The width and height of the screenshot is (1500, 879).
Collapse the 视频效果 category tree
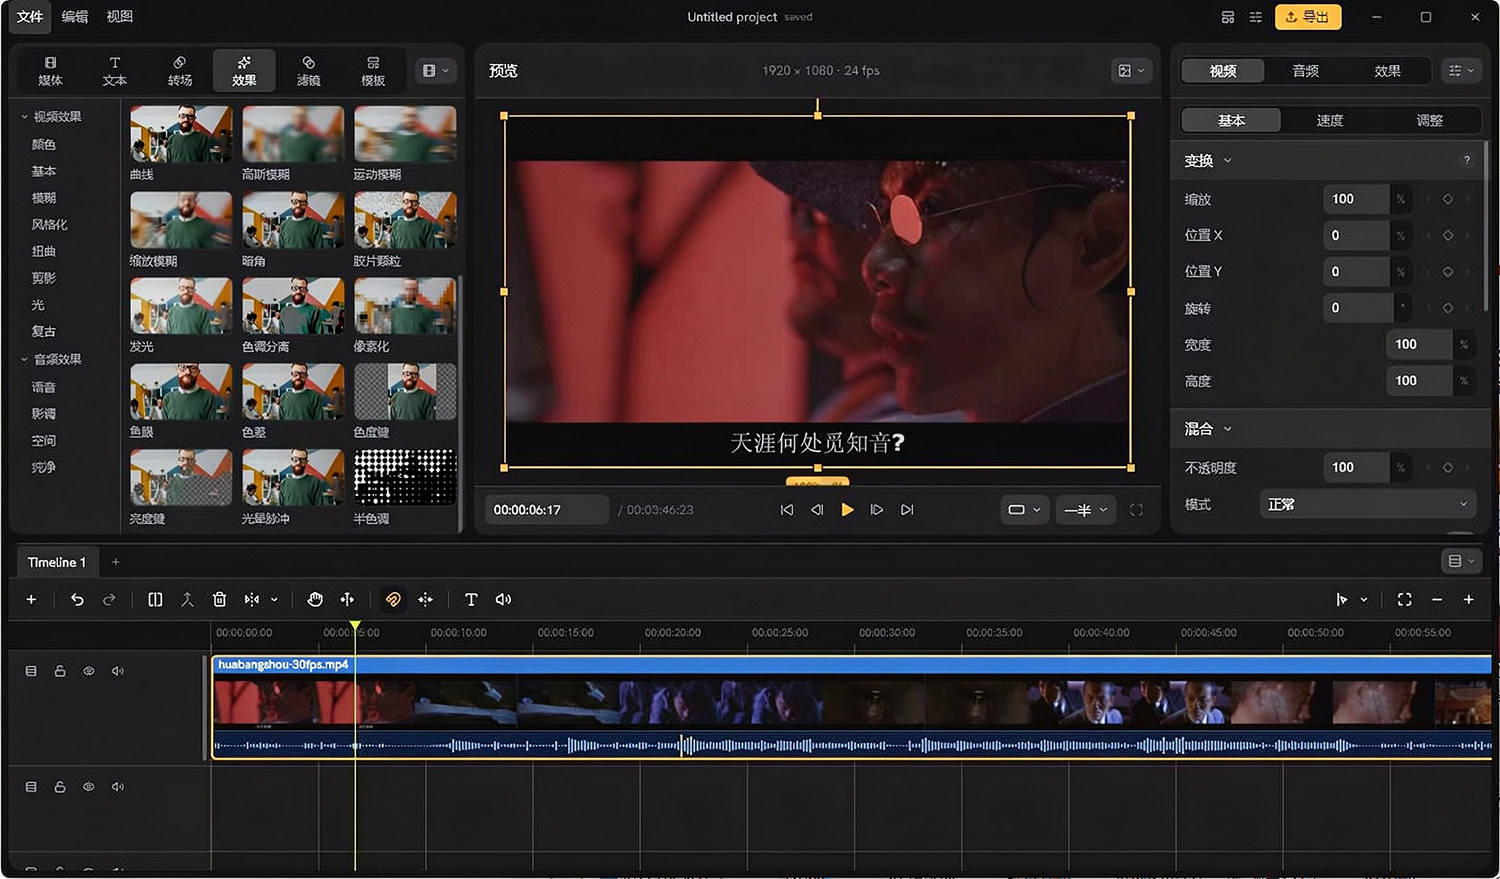pos(25,117)
